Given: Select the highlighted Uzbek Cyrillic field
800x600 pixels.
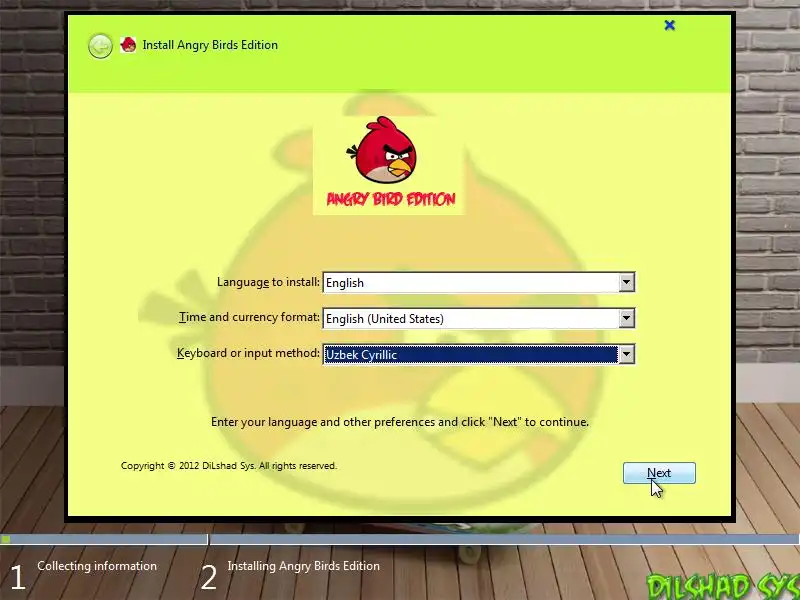Looking at the screenshot, I should [x=479, y=354].
